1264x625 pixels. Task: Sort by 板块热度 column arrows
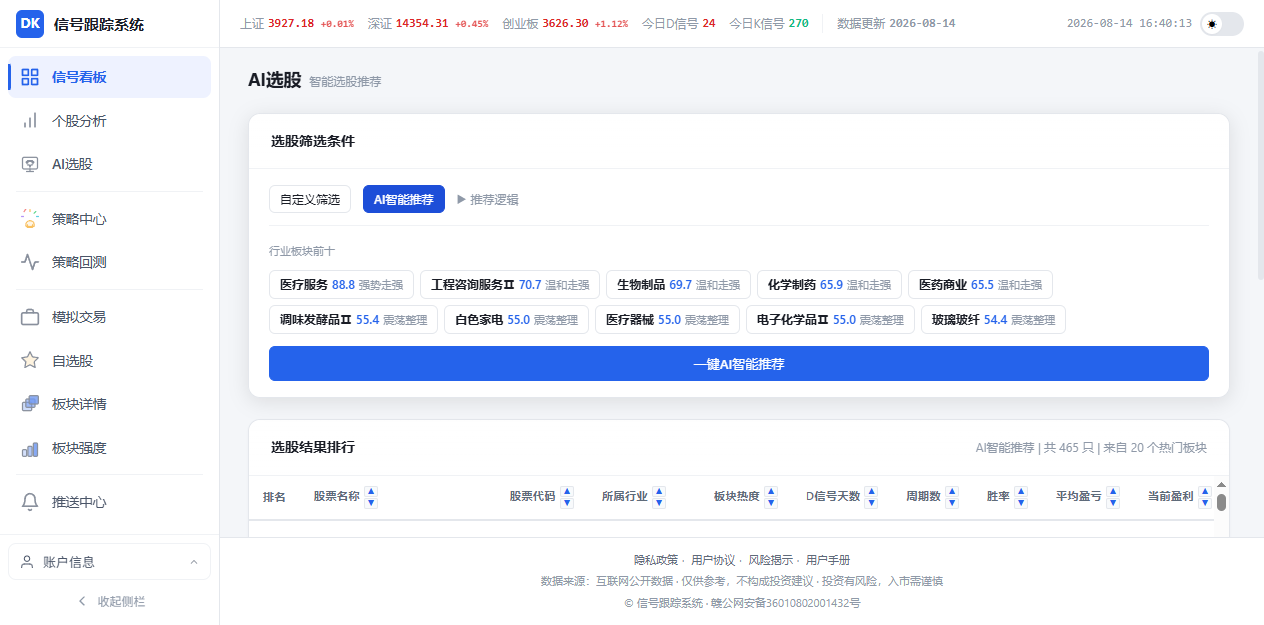coord(772,497)
